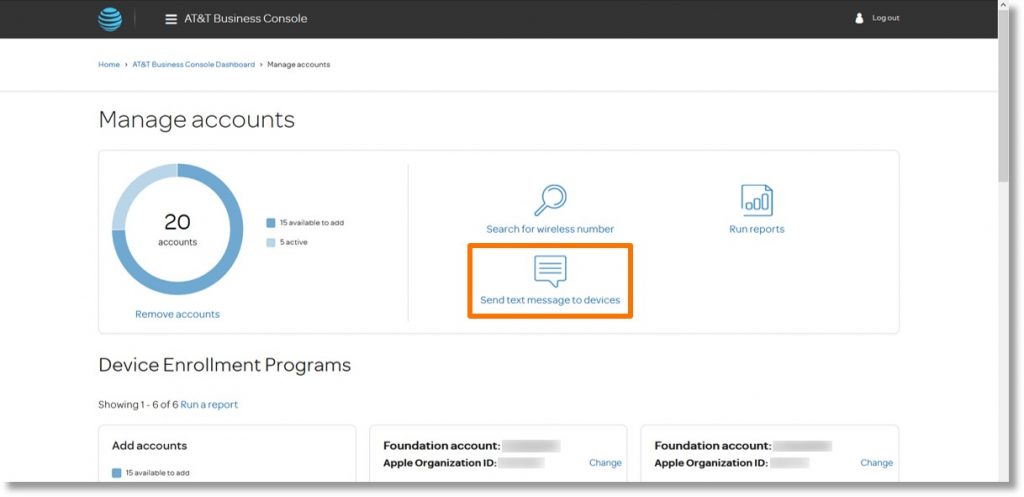This screenshot has width=1024, height=497.
Task: Click the AT&T globe logo
Action: tap(110, 19)
